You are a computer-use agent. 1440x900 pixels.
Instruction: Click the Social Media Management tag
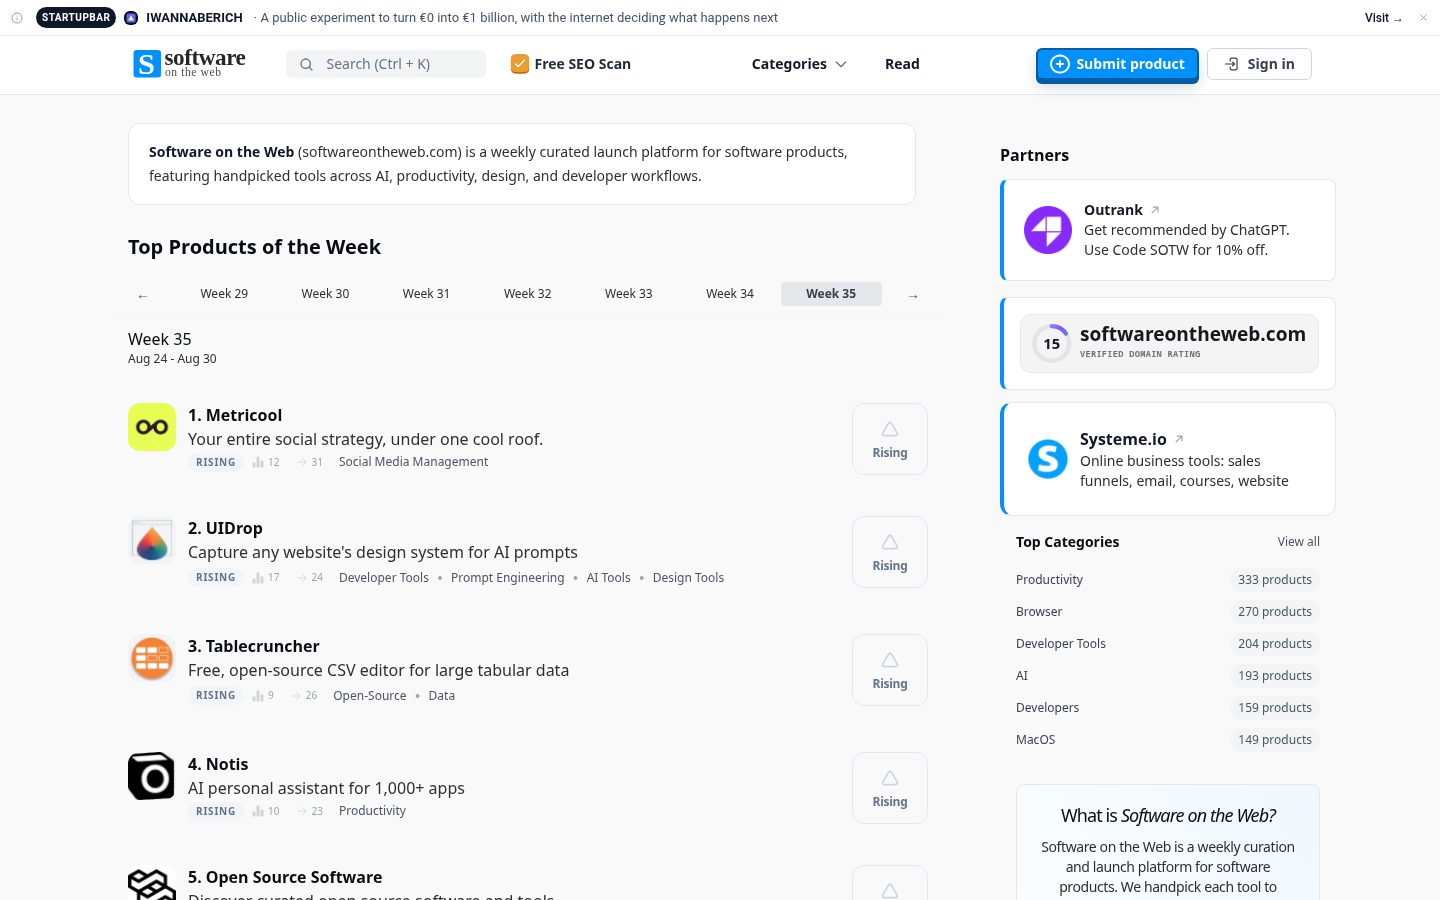coord(413,462)
